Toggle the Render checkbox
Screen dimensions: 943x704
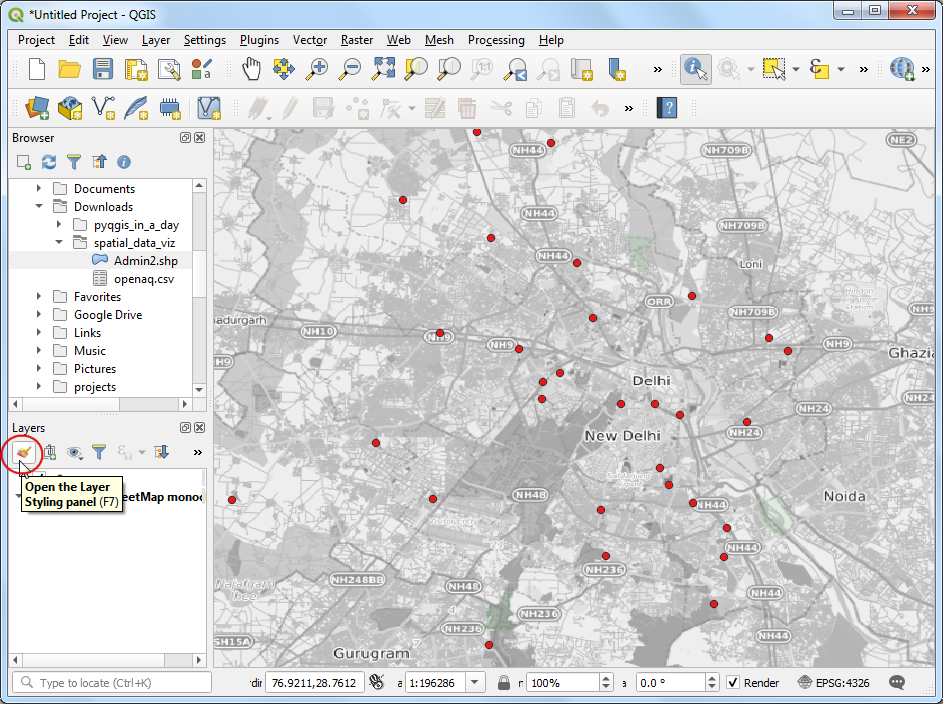point(734,683)
